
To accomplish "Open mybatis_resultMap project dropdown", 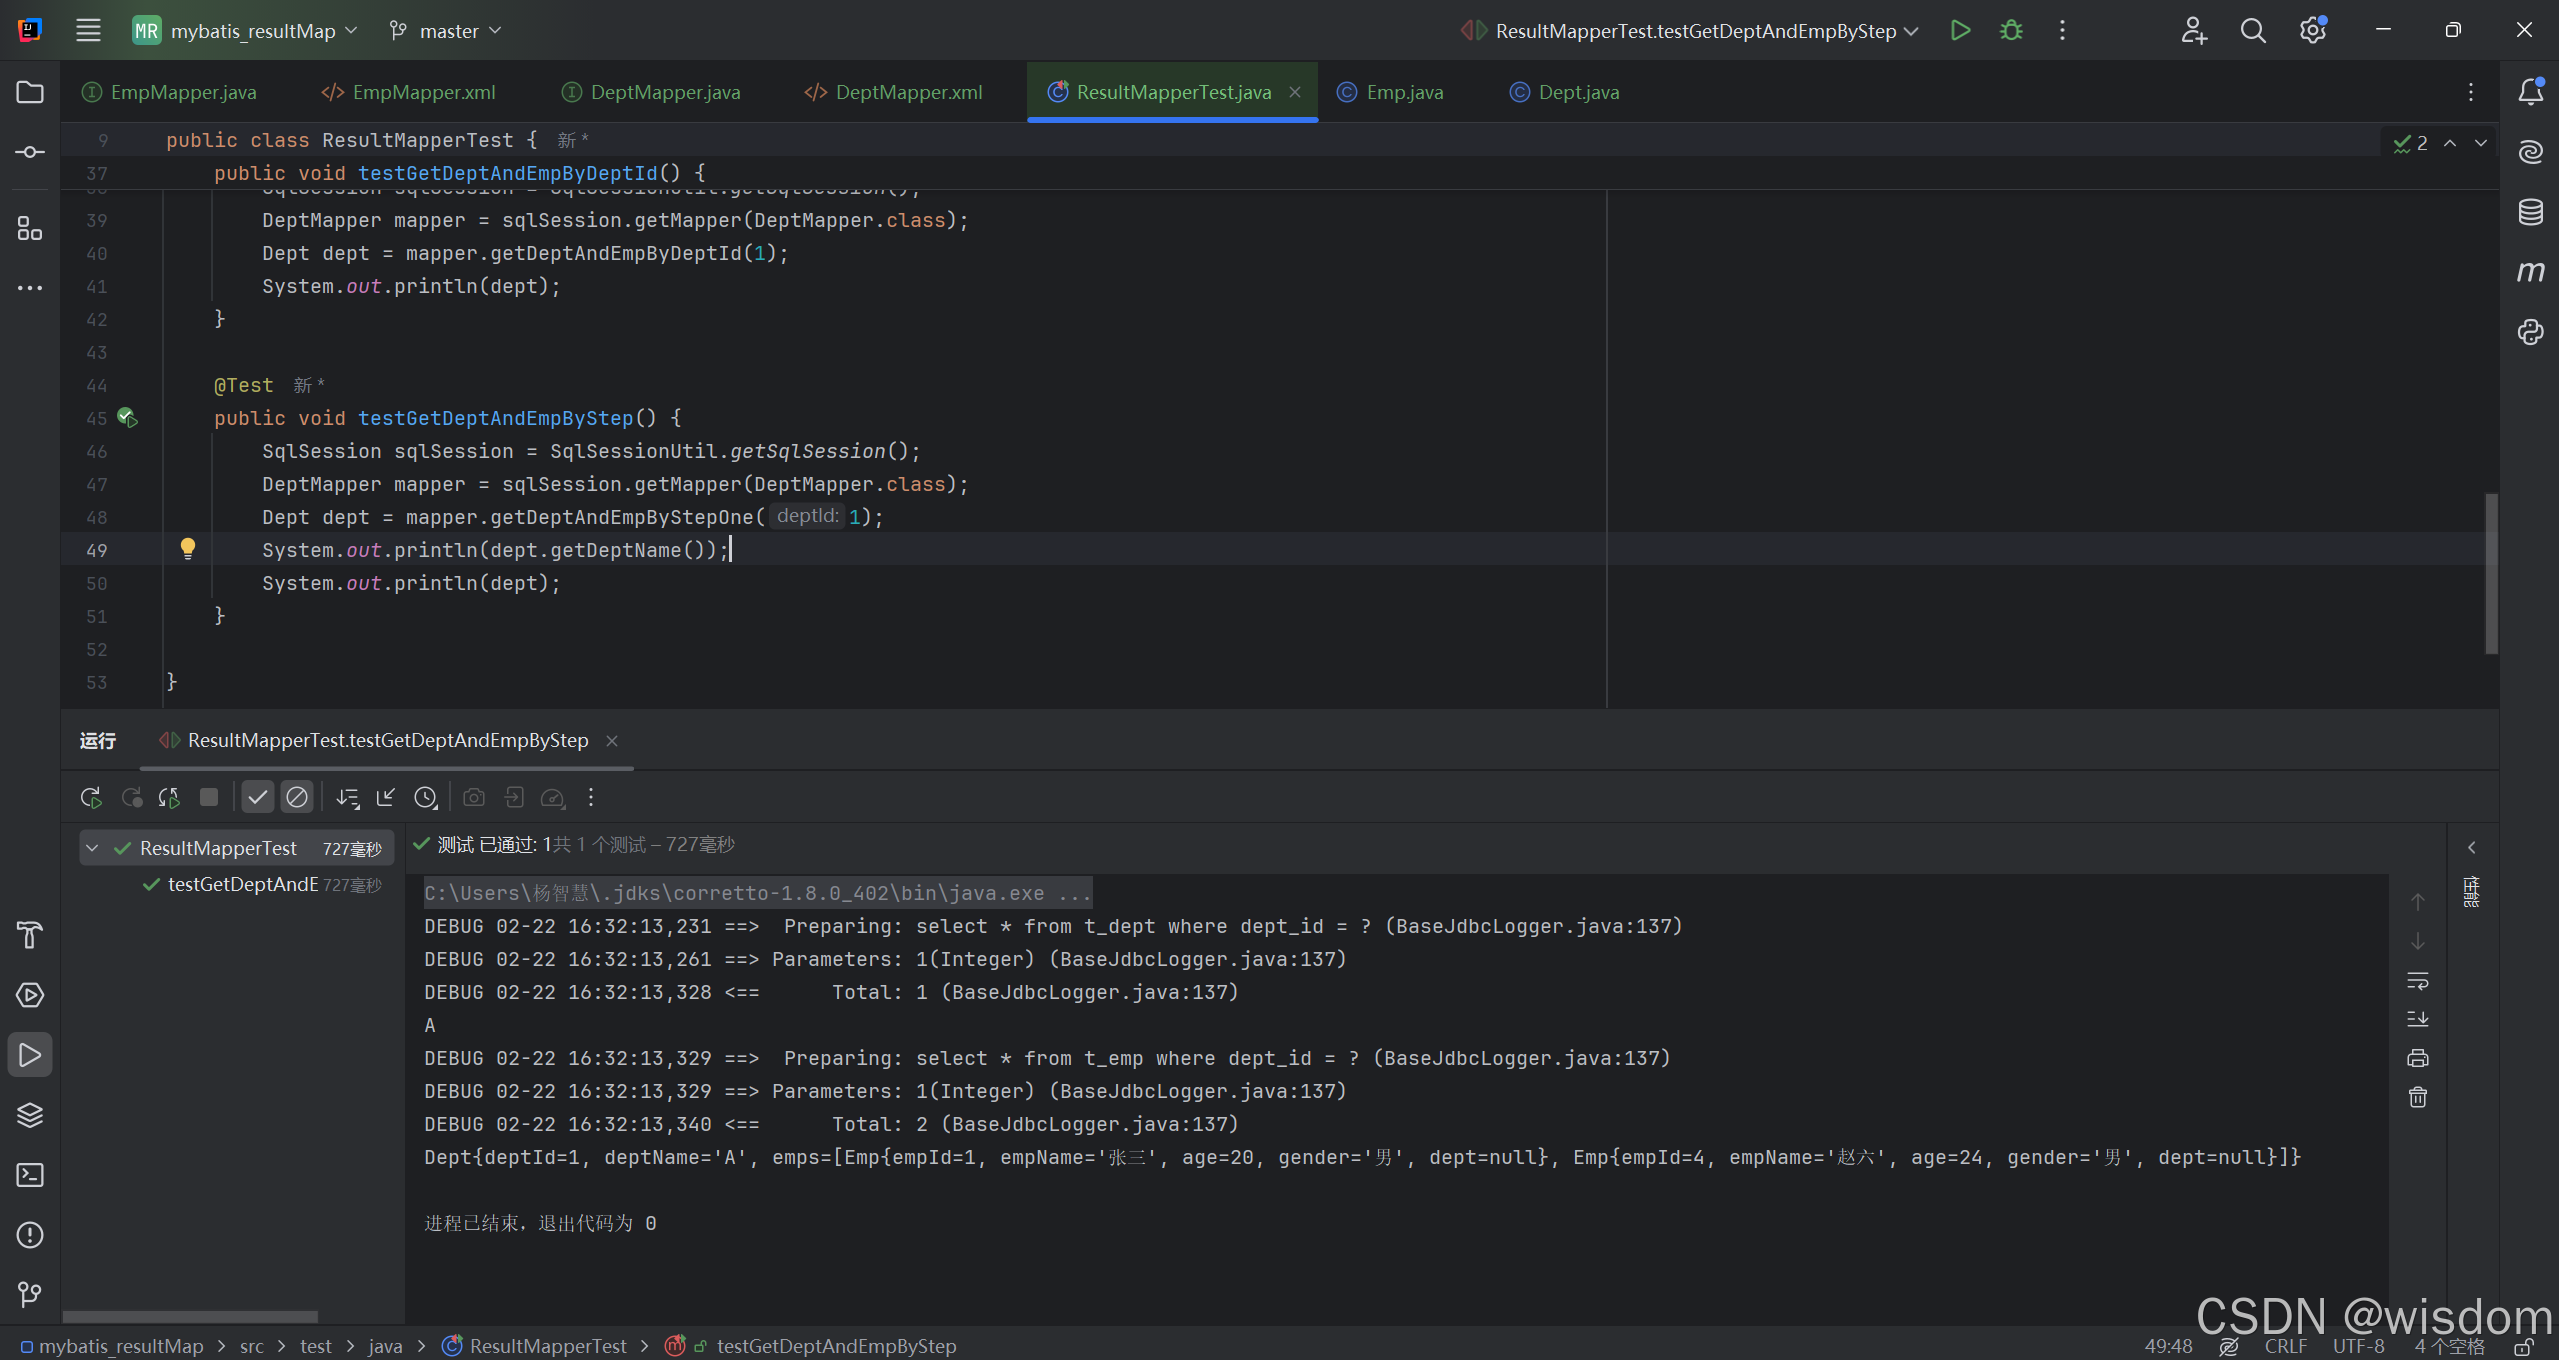I will pyautogui.click(x=245, y=30).
